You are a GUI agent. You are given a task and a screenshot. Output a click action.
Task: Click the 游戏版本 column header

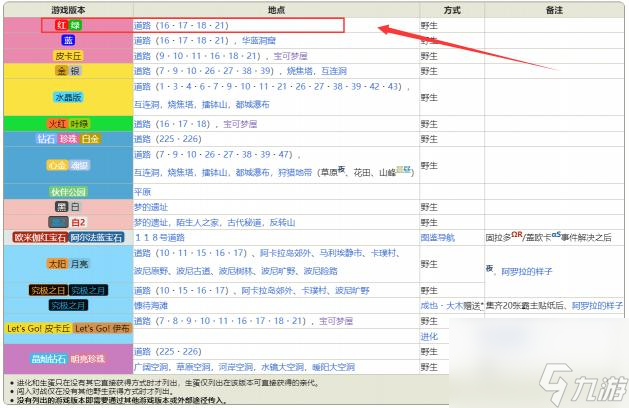pyautogui.click(x=67, y=6)
